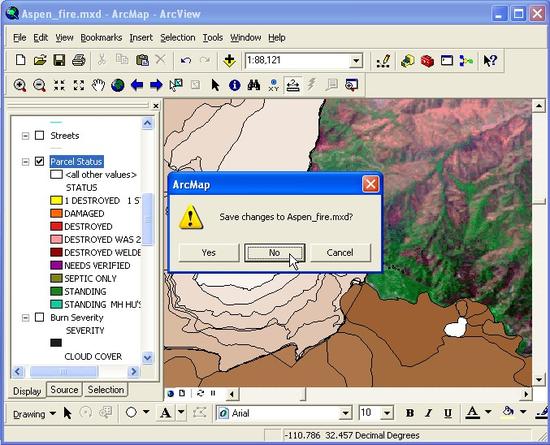Open the Tools menu
The image size is (550, 445).
click(x=213, y=38)
